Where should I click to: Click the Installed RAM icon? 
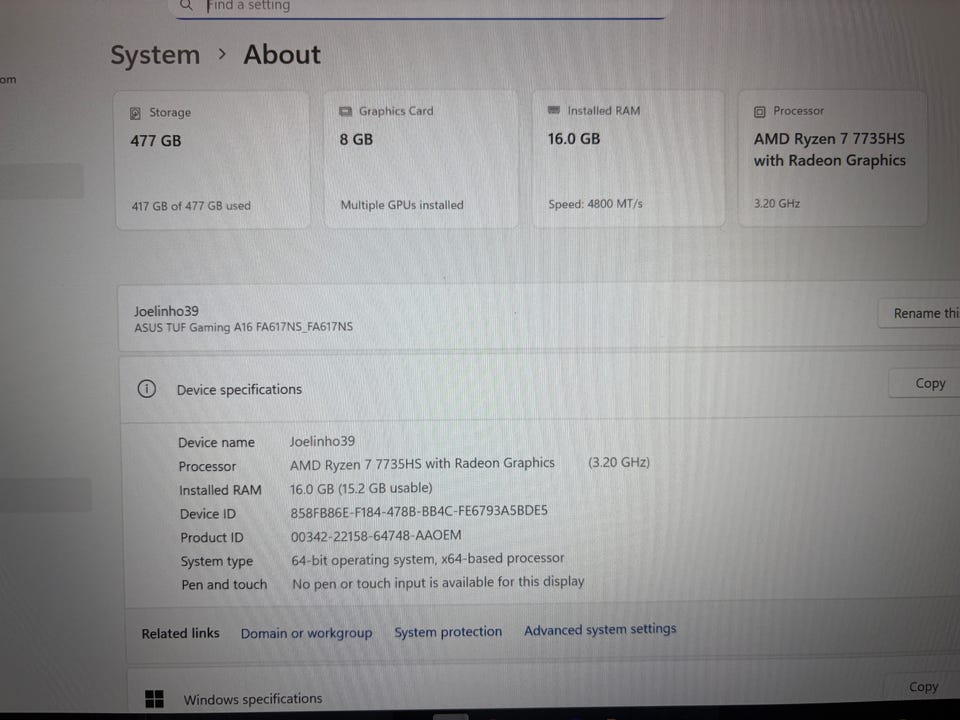tap(554, 110)
